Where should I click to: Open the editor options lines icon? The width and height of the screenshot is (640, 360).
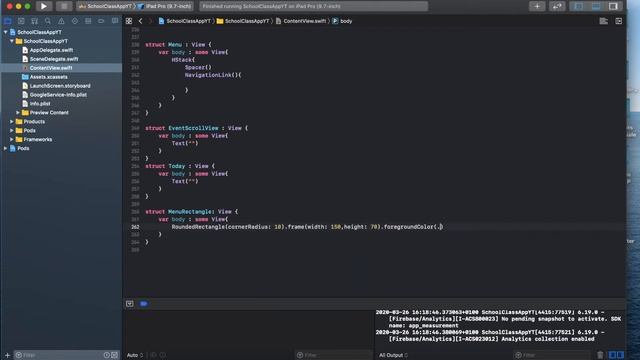603,21
